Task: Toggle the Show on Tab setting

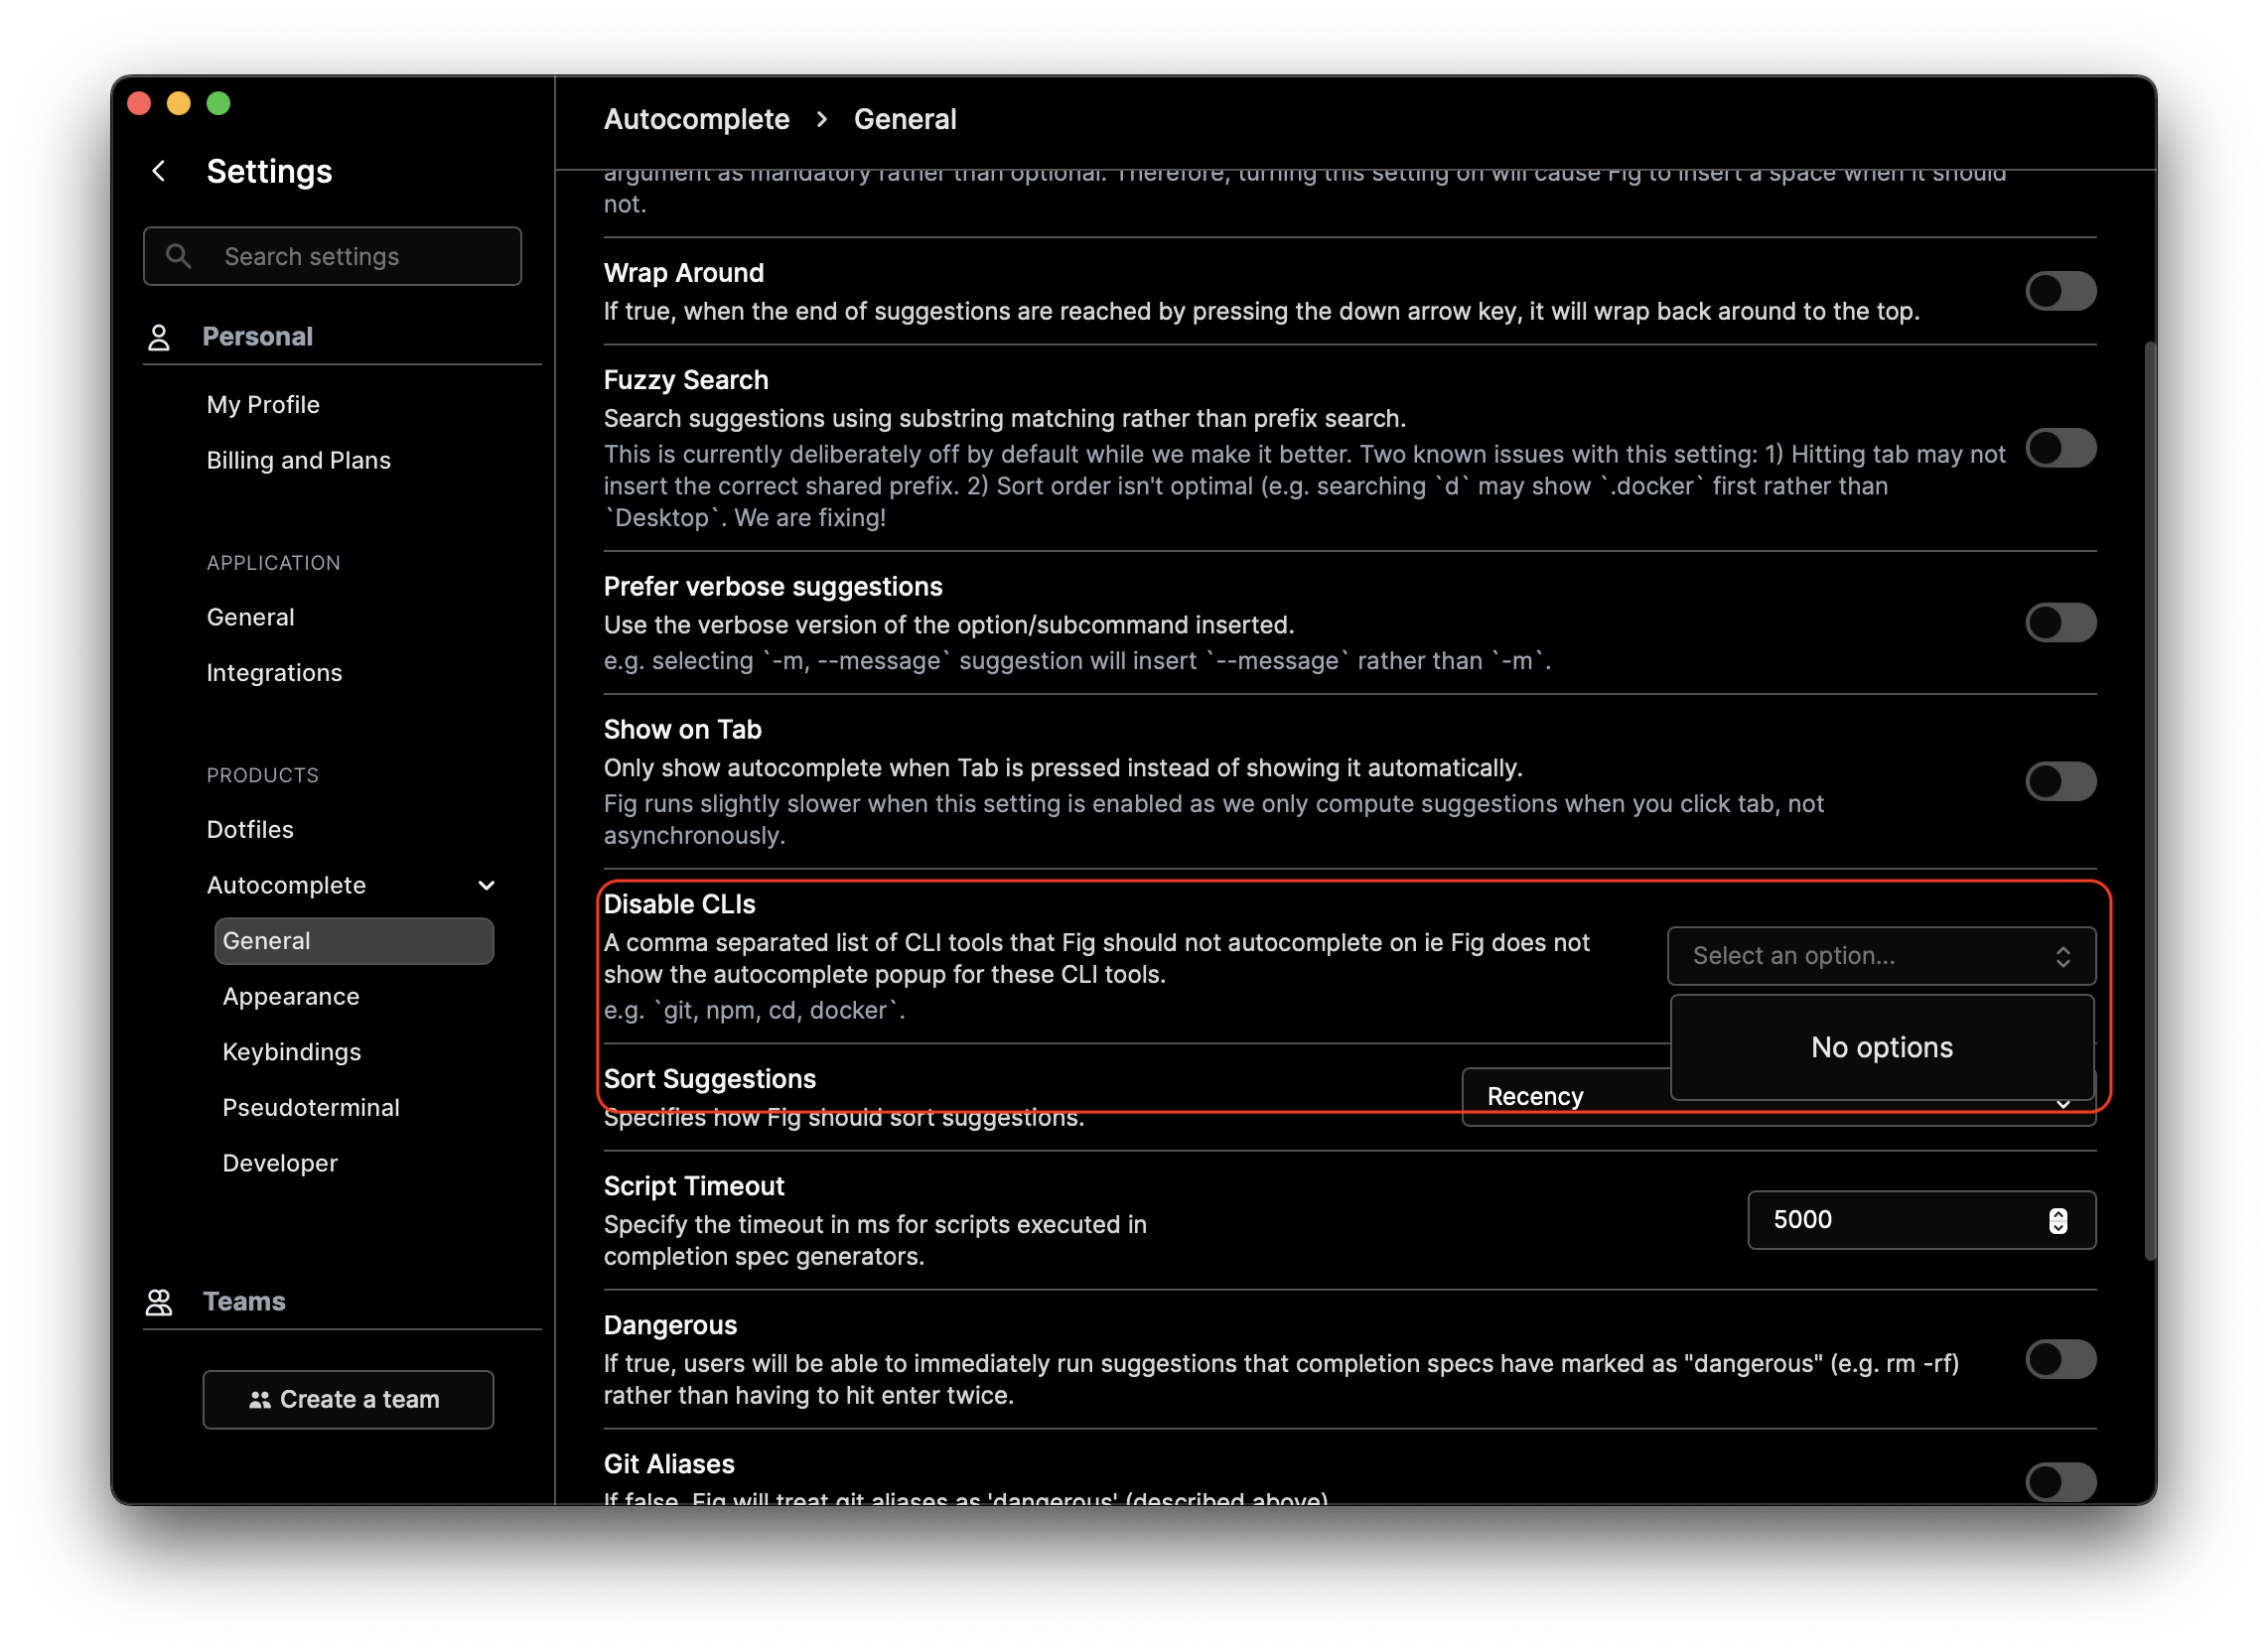Action: coord(2061,781)
